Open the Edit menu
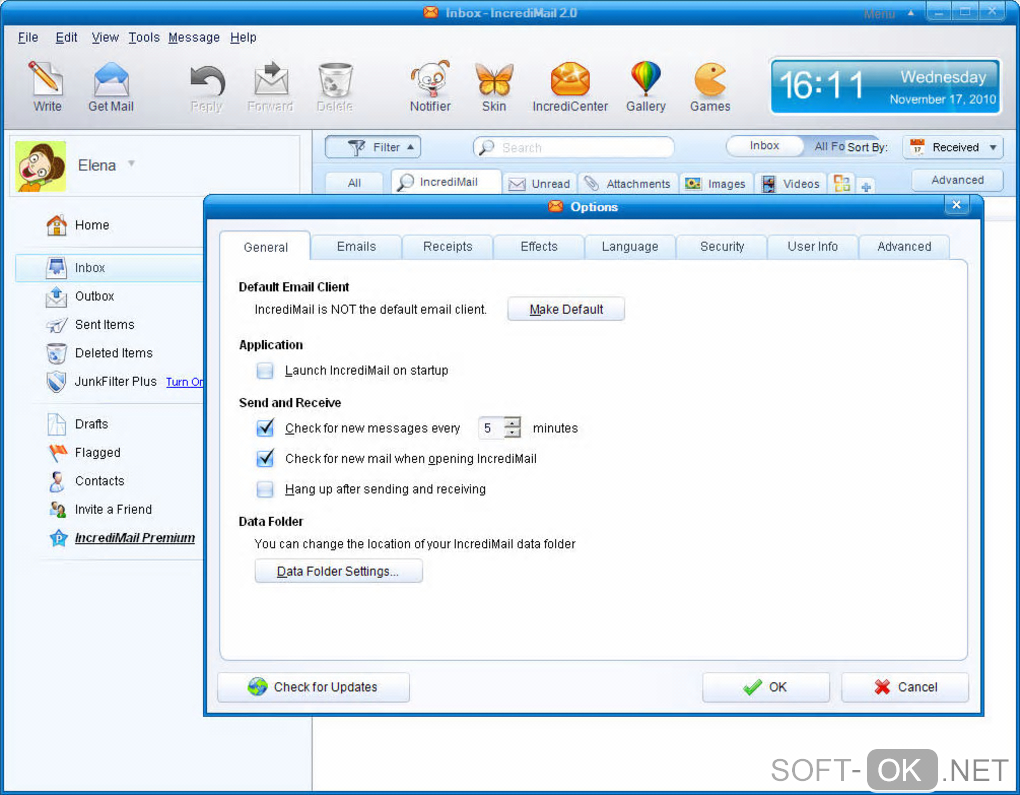The image size is (1020, 795). 66,38
